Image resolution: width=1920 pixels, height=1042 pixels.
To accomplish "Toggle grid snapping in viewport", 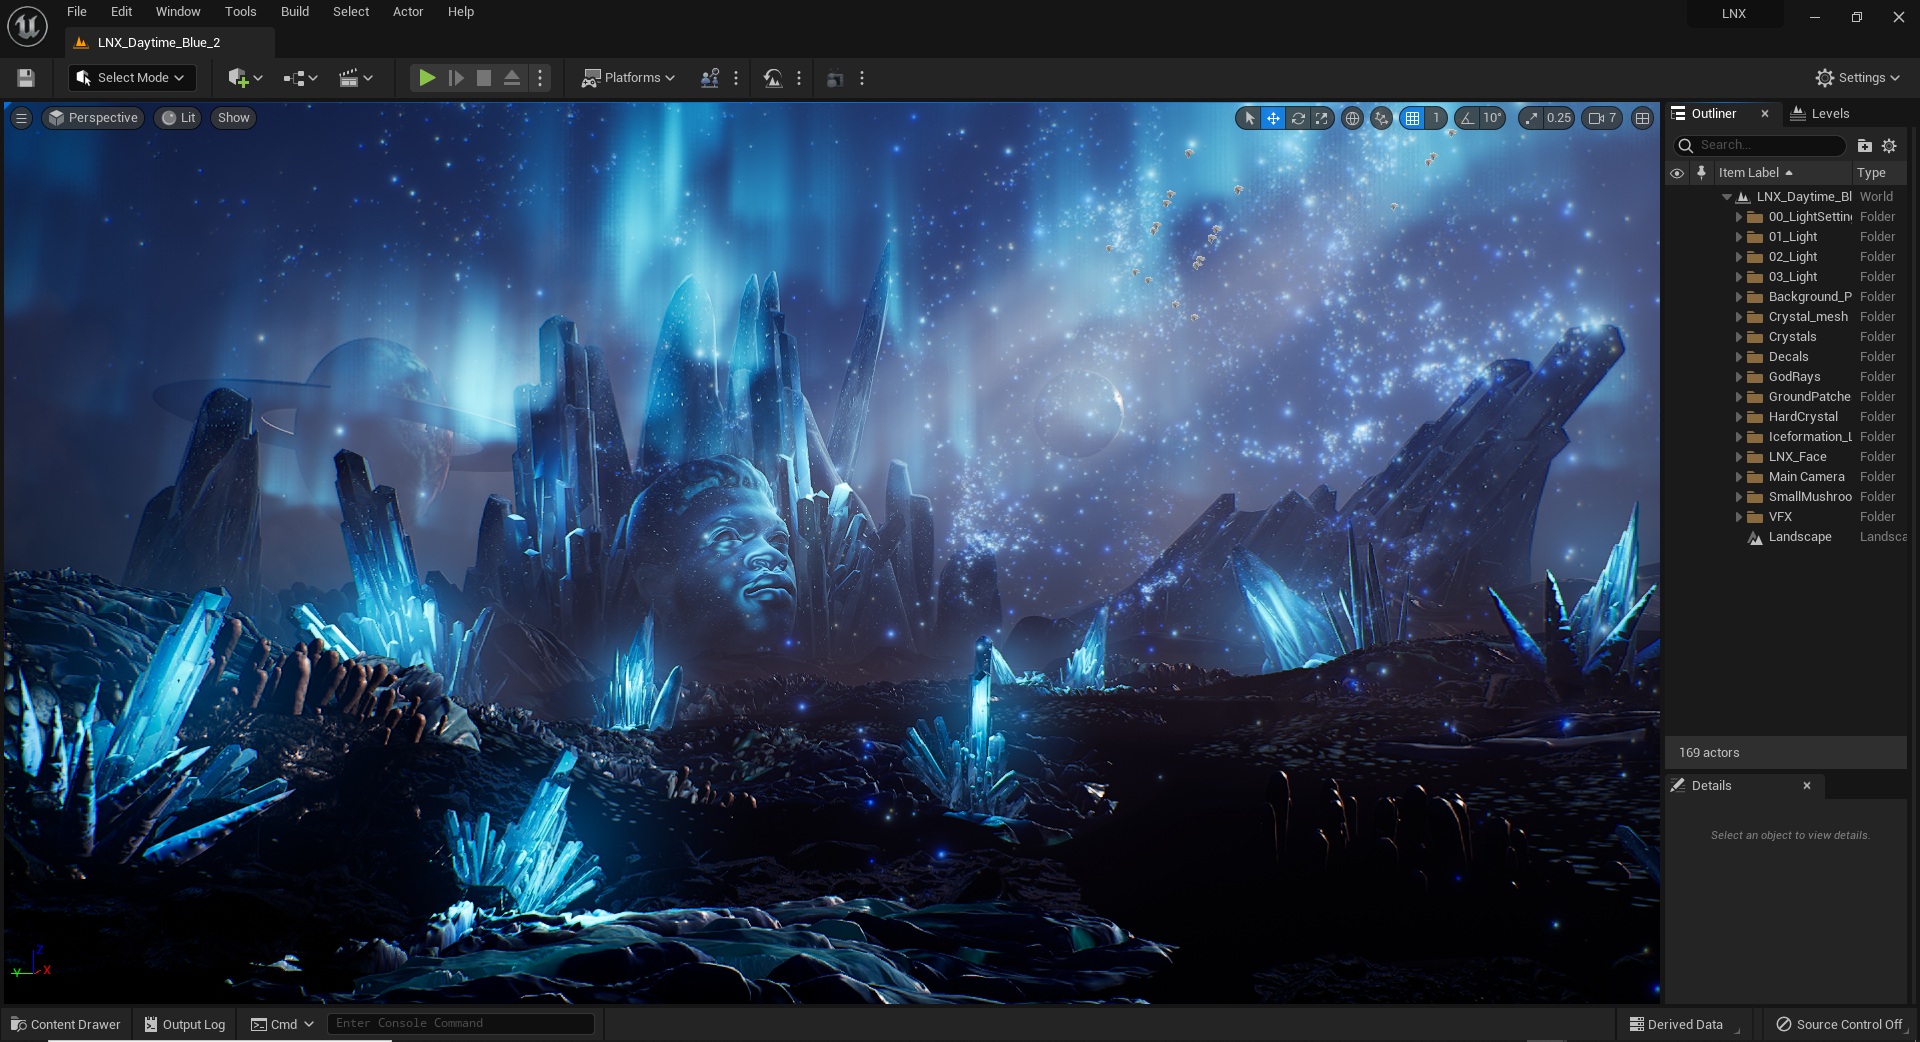I will 1412,118.
